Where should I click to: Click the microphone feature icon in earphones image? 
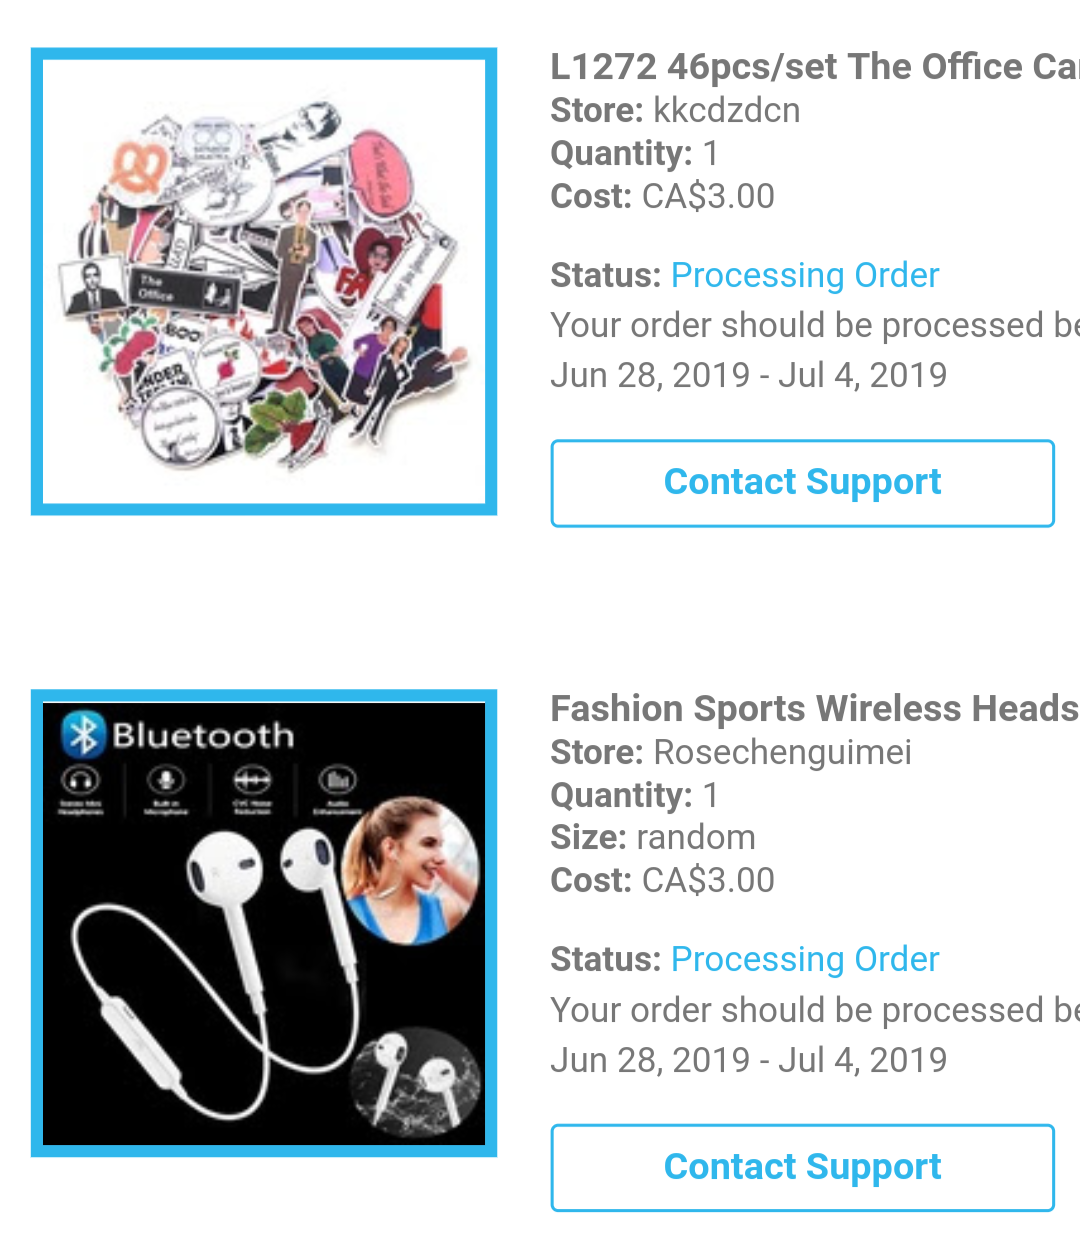pos(166,779)
